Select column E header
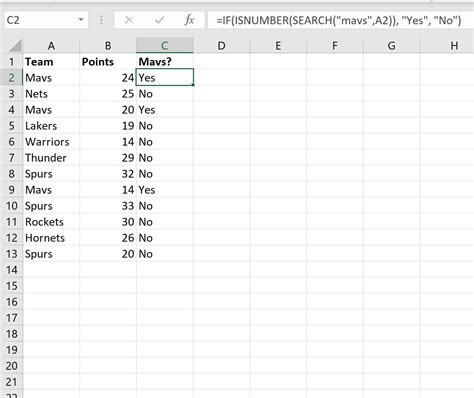 (278, 46)
